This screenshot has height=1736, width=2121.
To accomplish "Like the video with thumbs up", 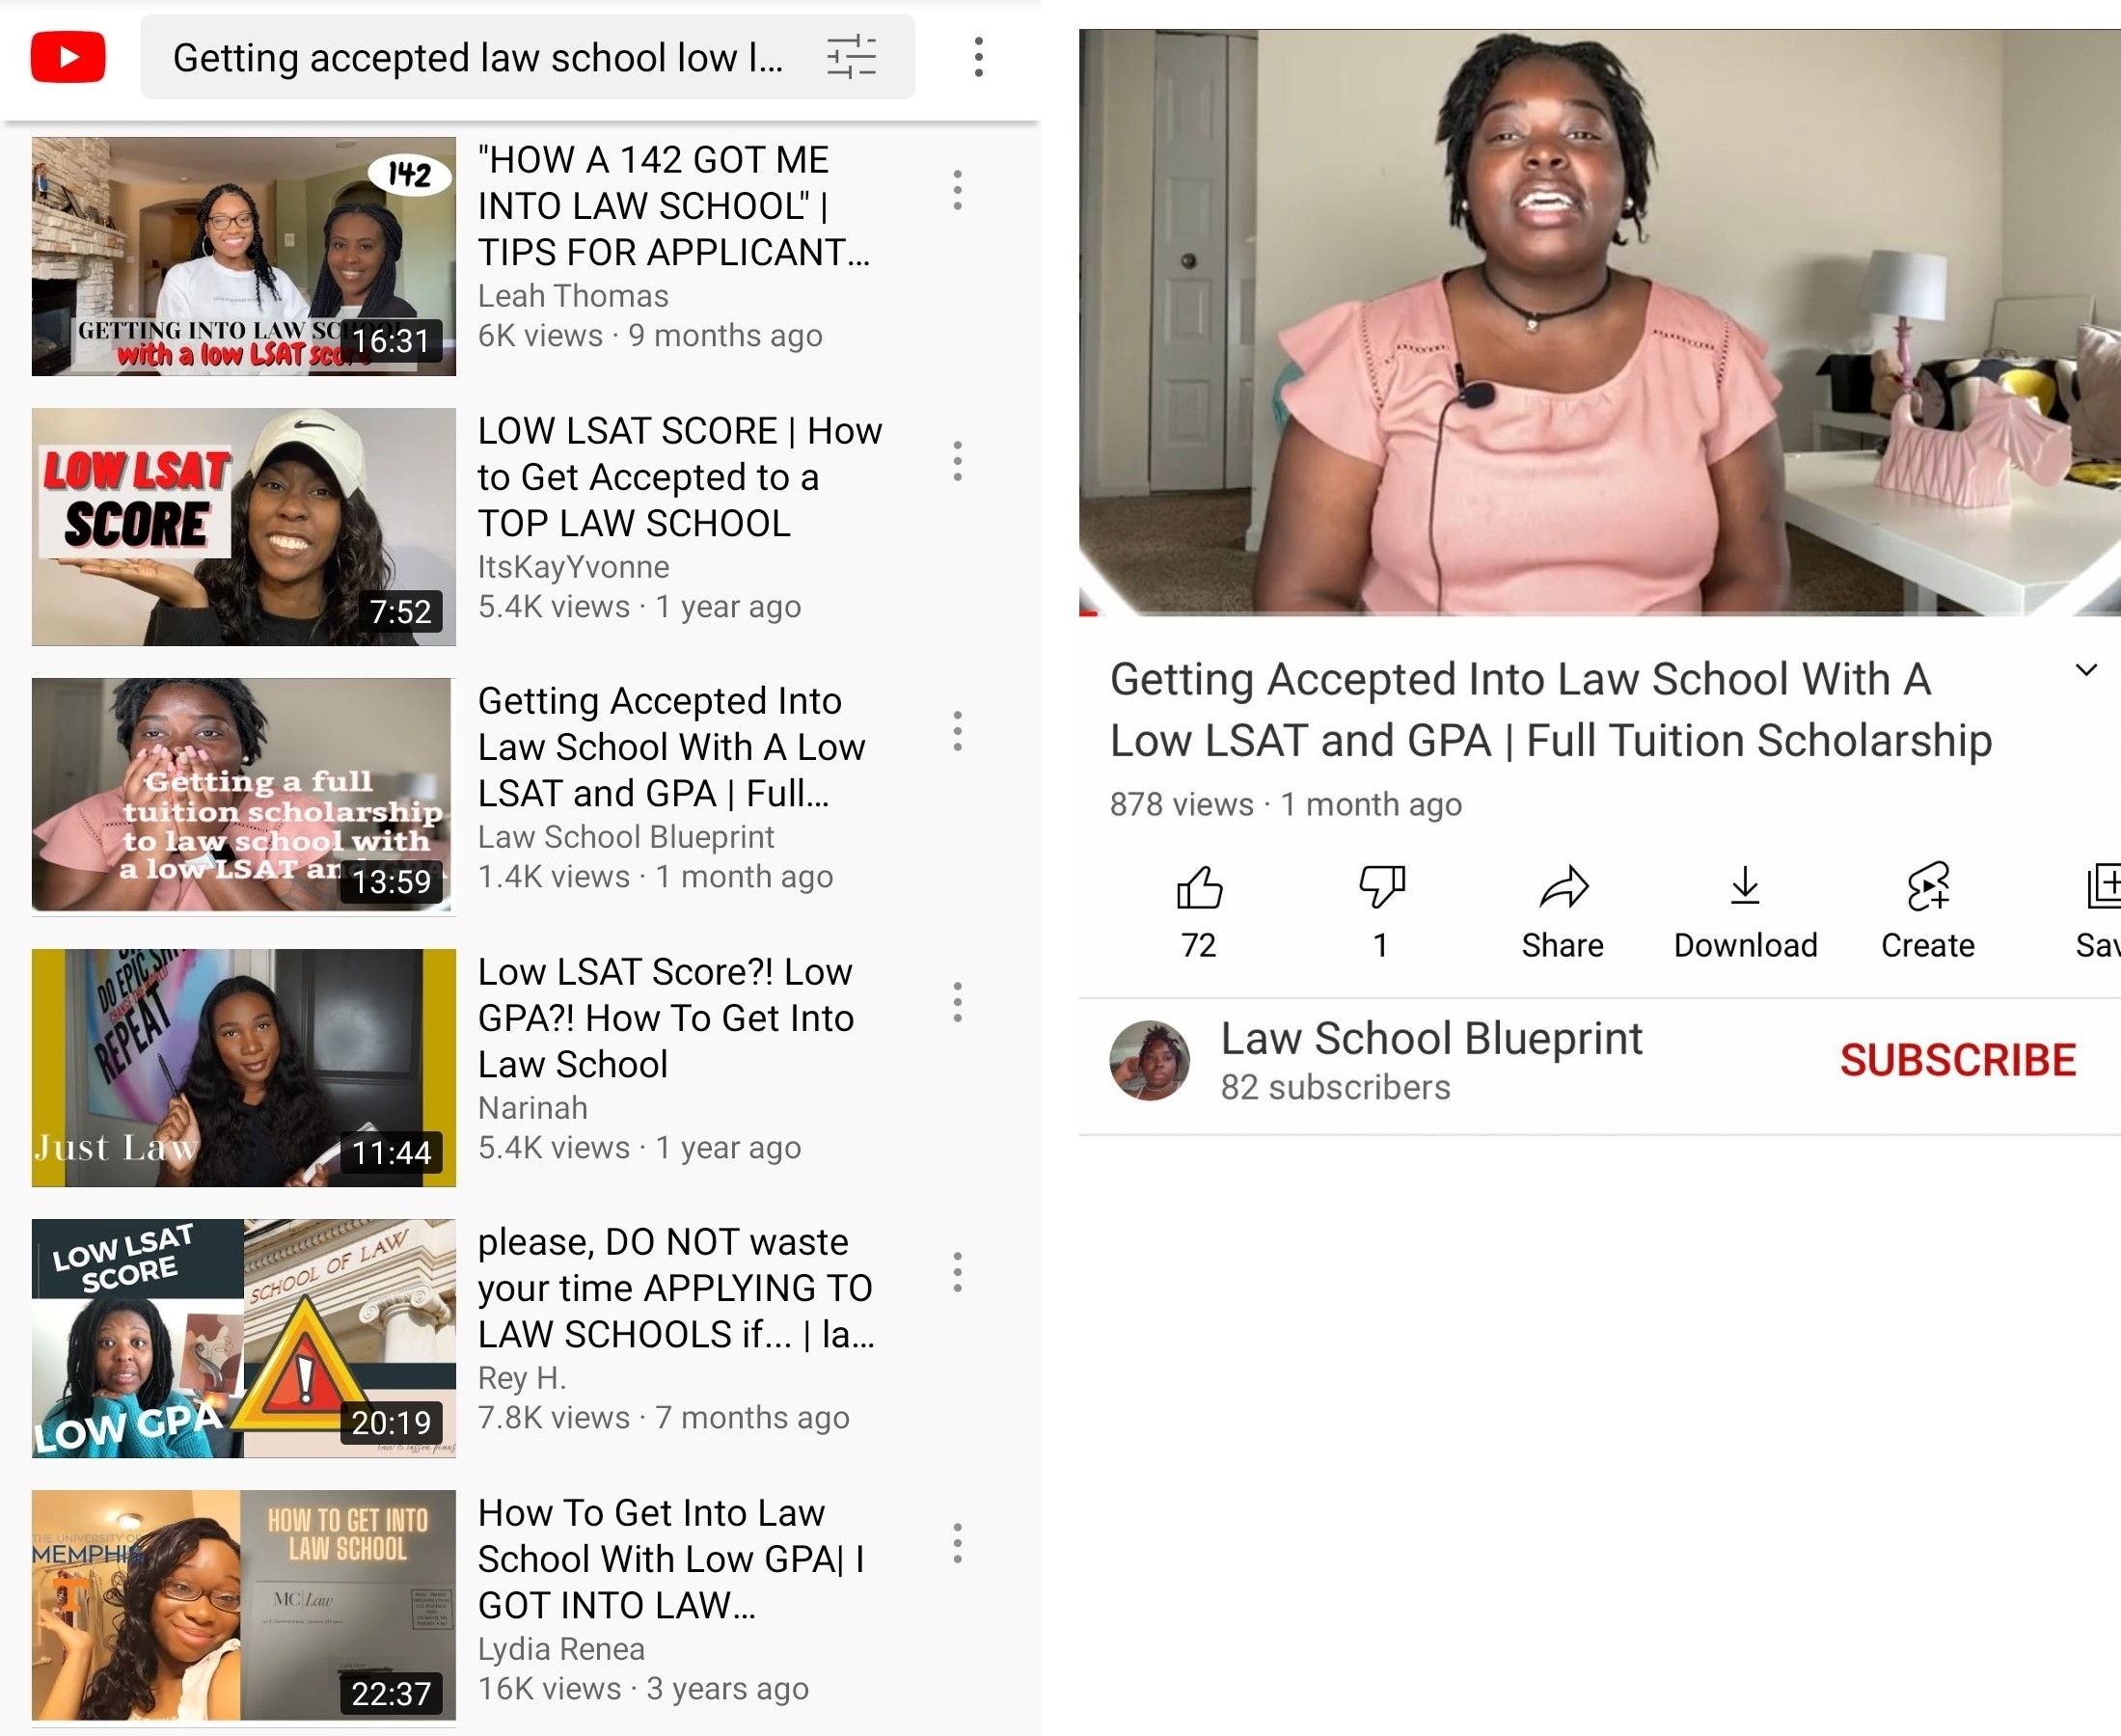I will [x=1199, y=887].
